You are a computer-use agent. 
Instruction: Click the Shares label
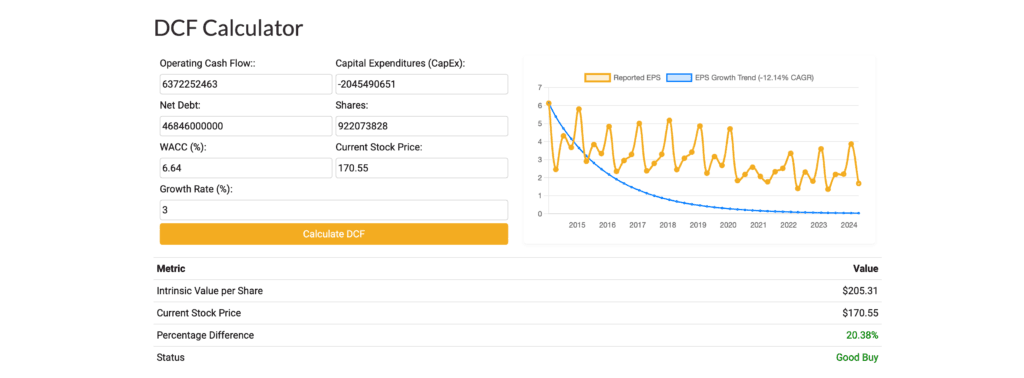pyautogui.click(x=351, y=105)
